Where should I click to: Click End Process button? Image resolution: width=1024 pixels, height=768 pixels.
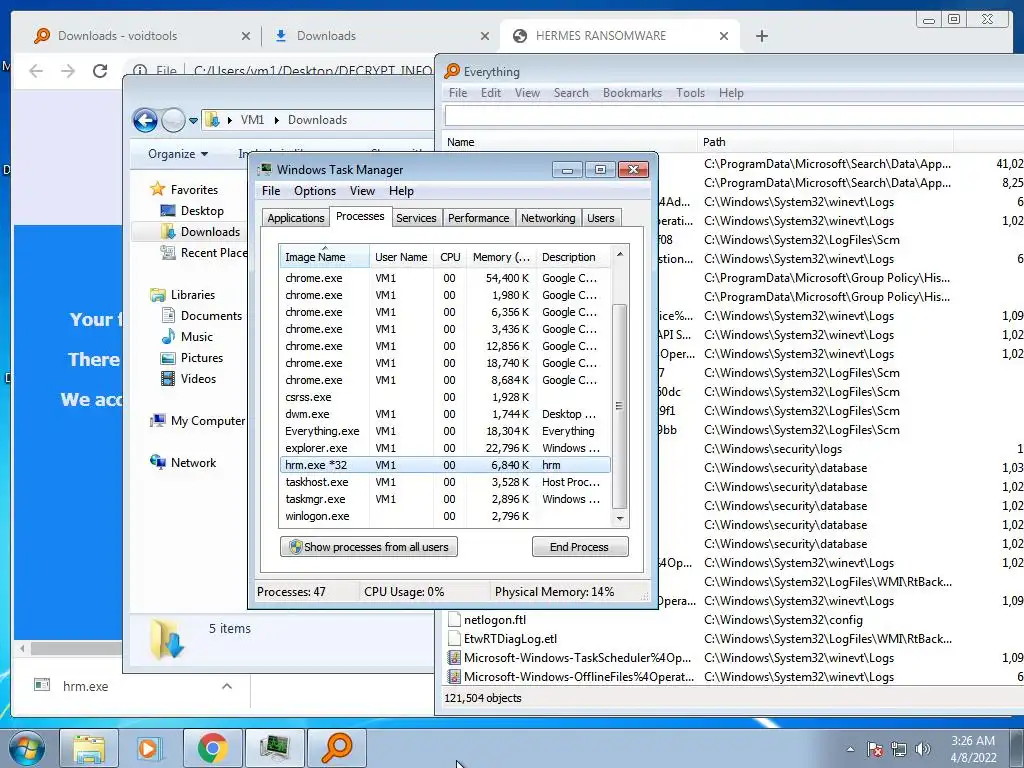tap(580, 547)
